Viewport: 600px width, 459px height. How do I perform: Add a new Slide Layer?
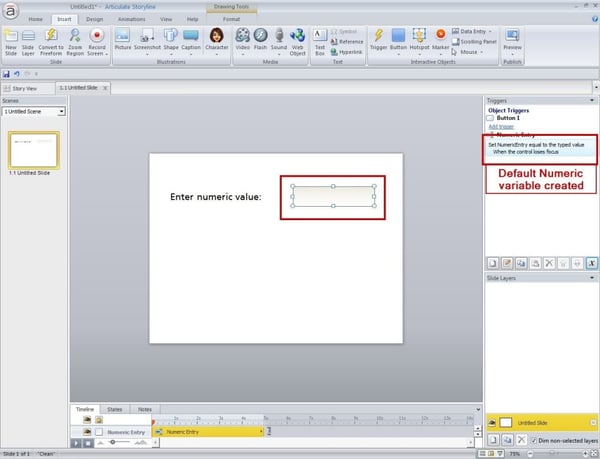(28, 42)
